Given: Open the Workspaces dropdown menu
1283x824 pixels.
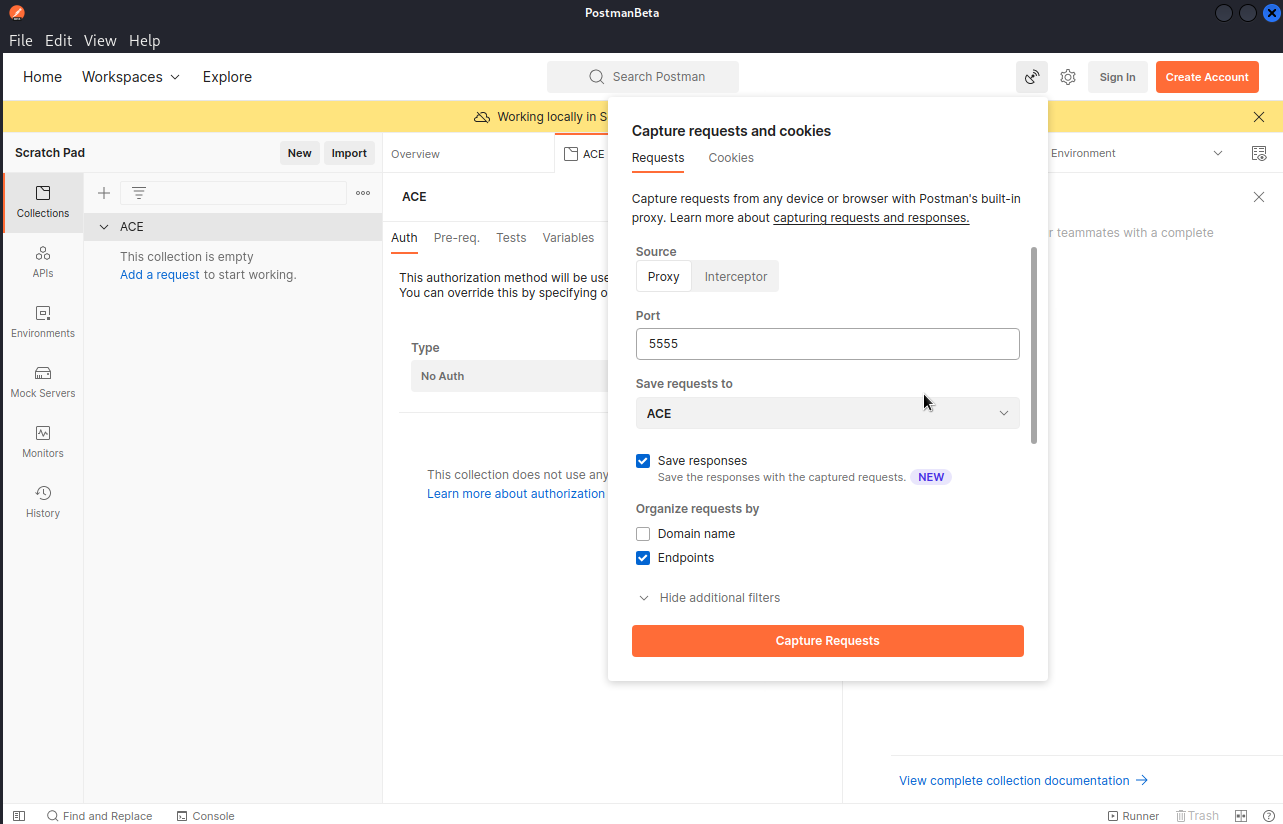Looking at the screenshot, I should coord(131,77).
